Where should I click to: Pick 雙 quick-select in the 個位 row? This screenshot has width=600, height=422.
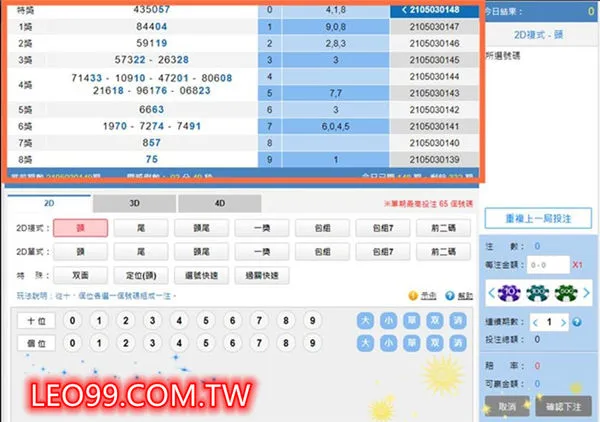tap(435, 343)
